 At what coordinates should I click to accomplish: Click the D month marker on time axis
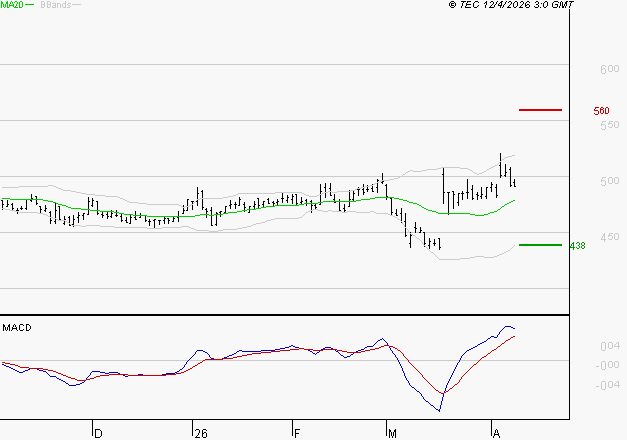[98, 433]
